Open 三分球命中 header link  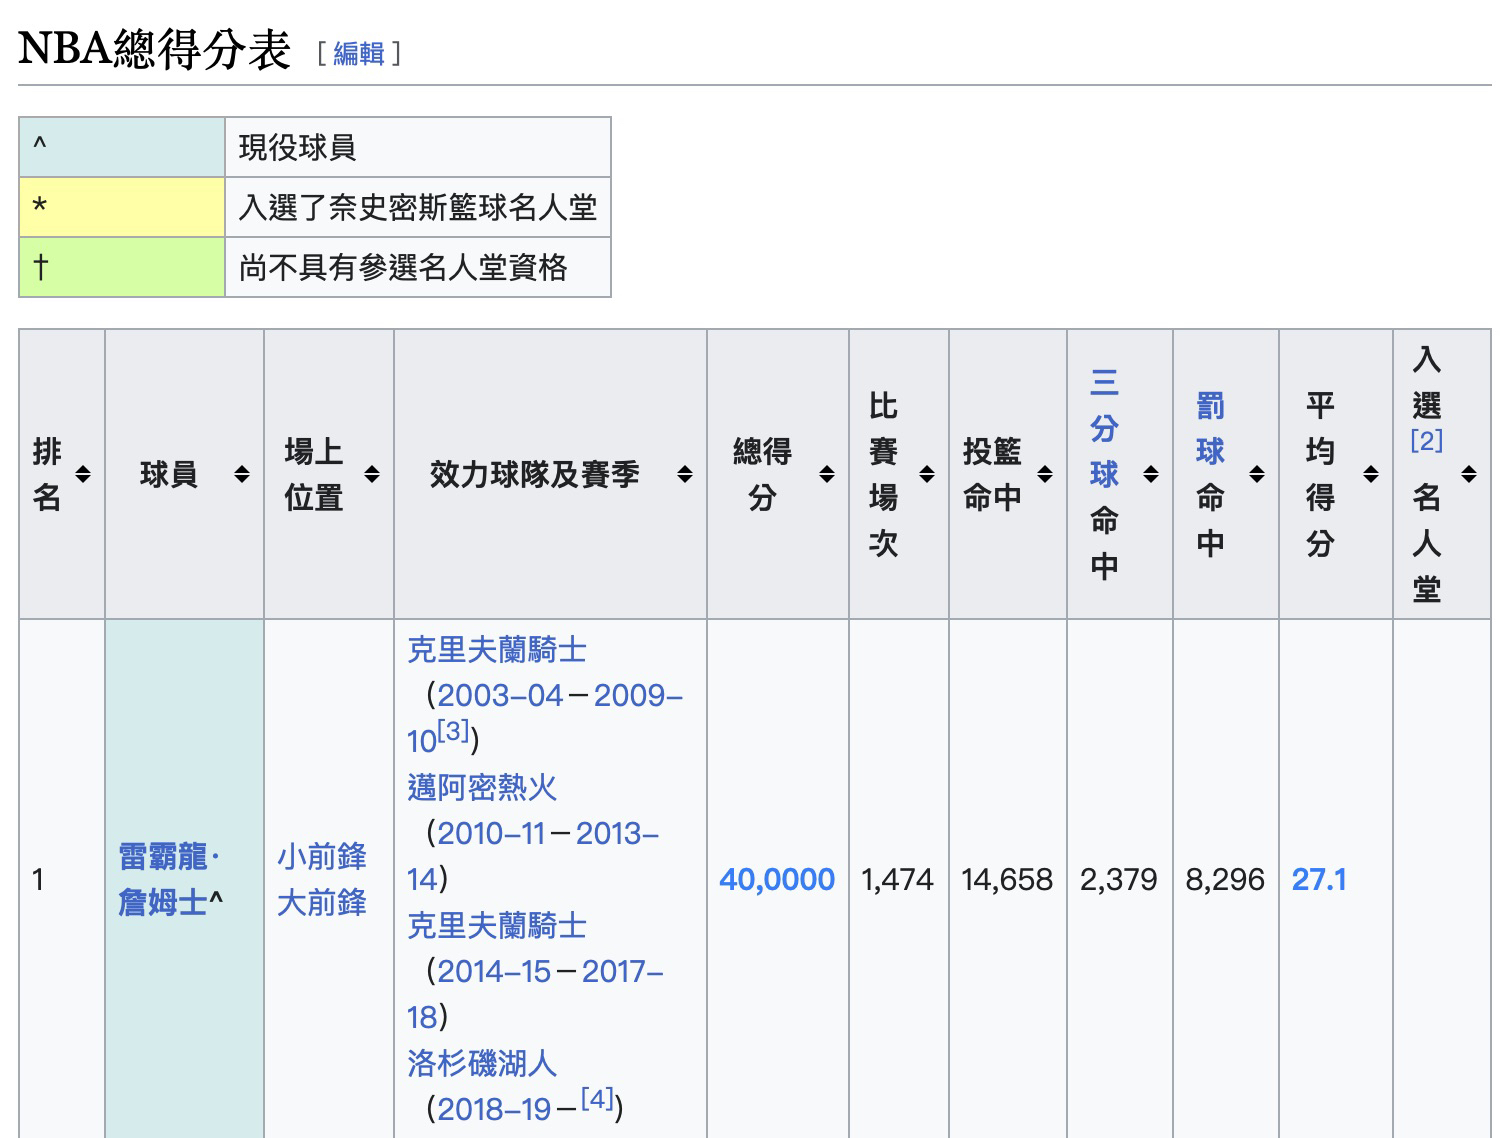[x=1104, y=428]
